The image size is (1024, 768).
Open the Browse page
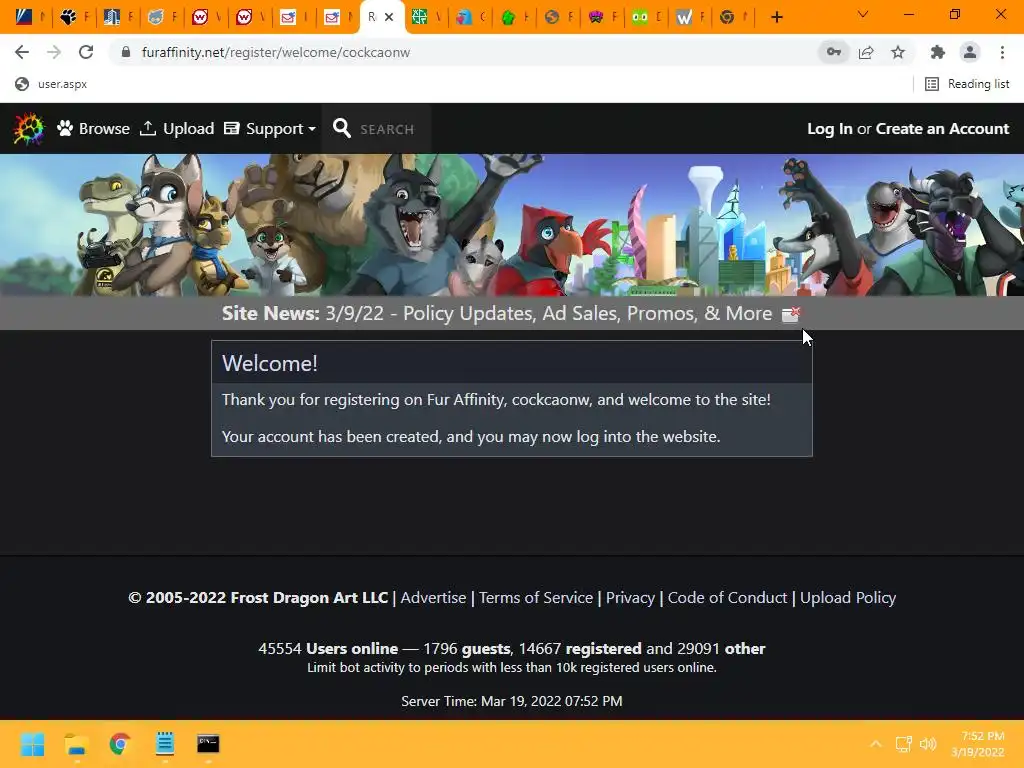point(93,129)
